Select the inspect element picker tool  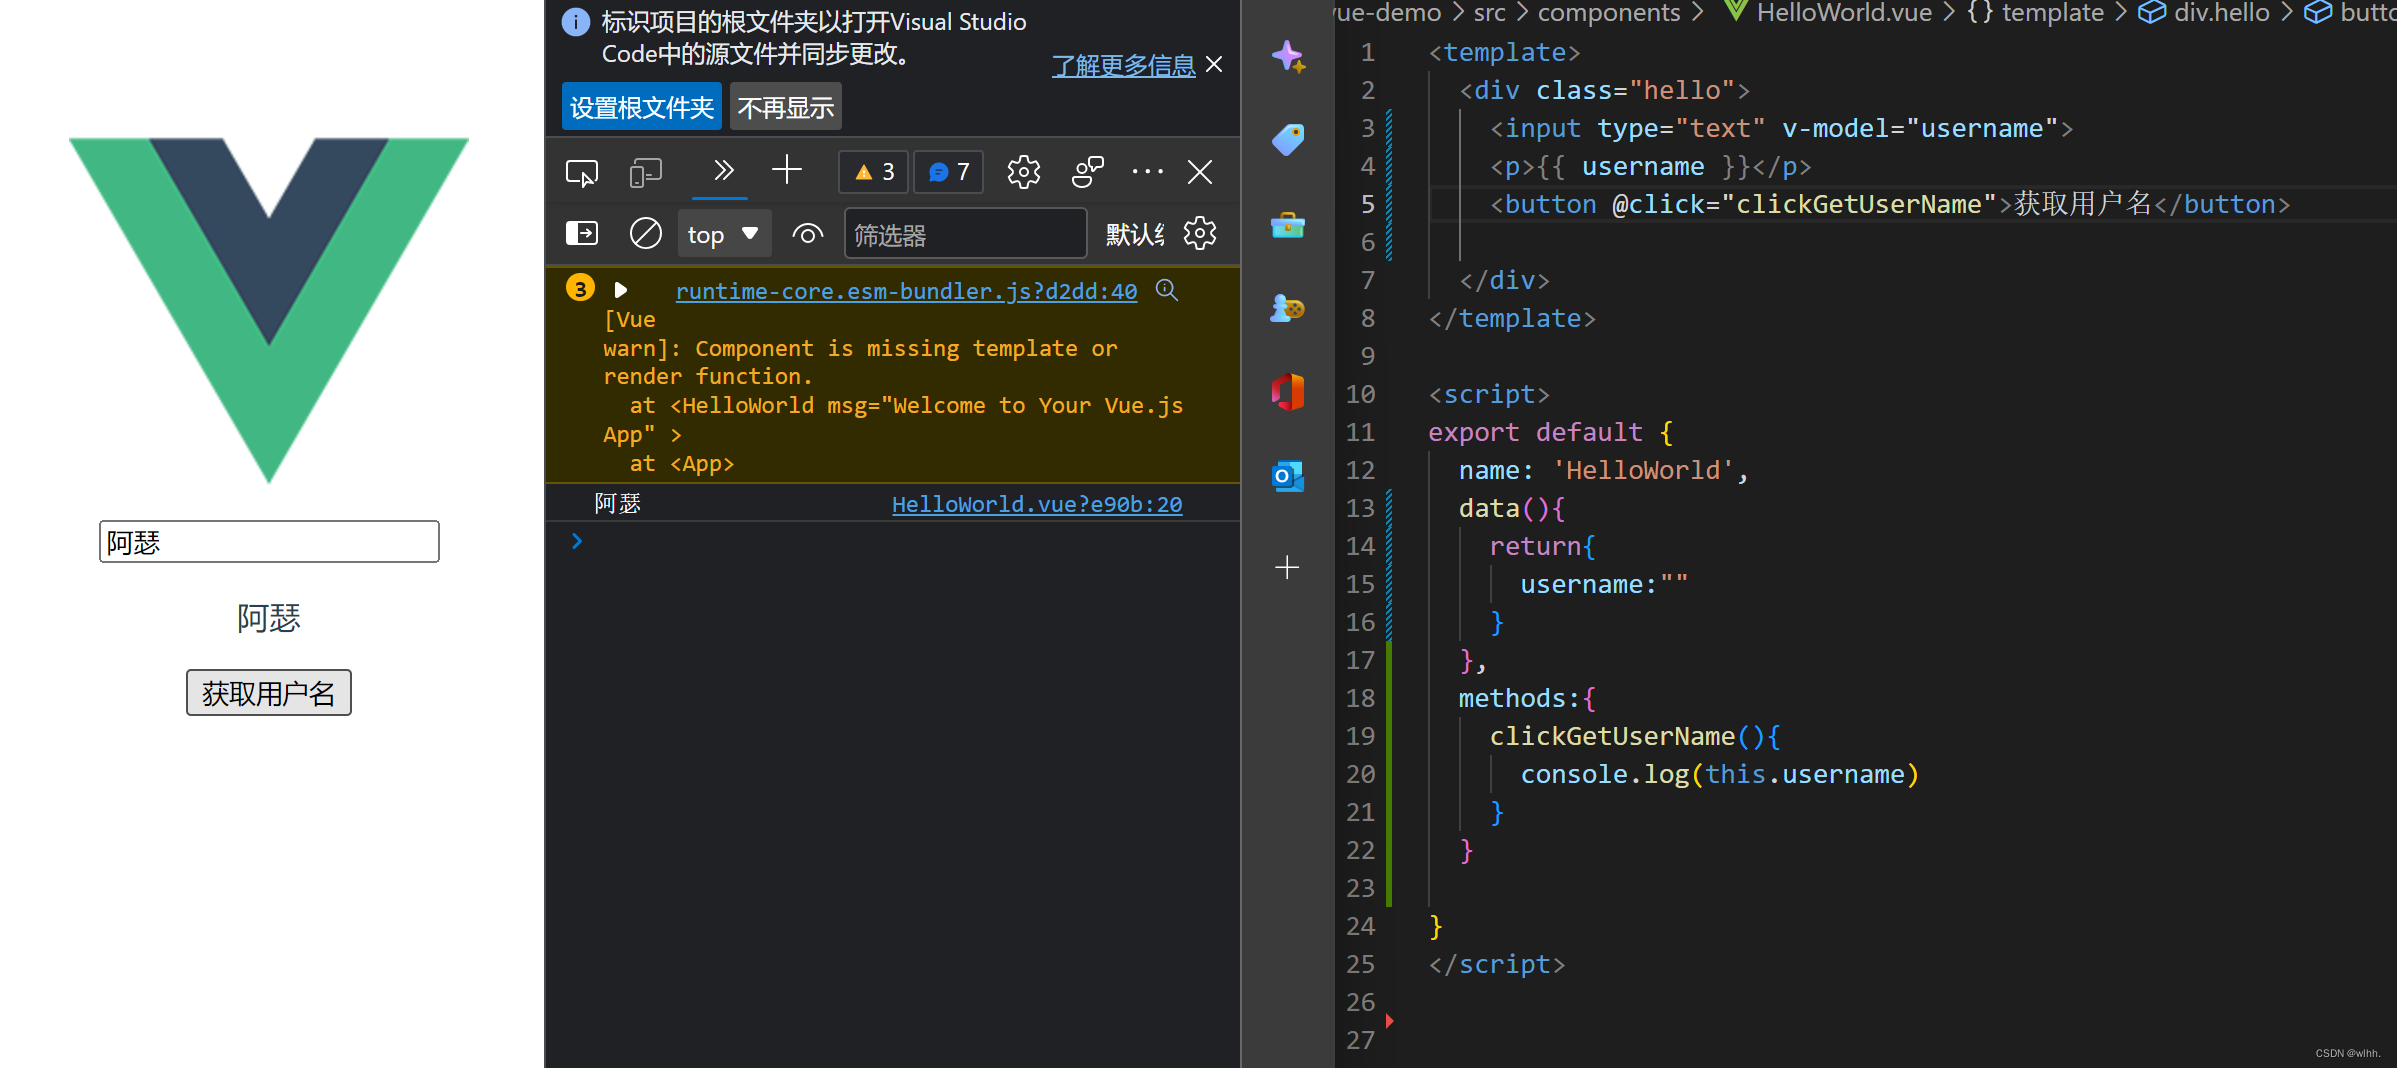(582, 173)
